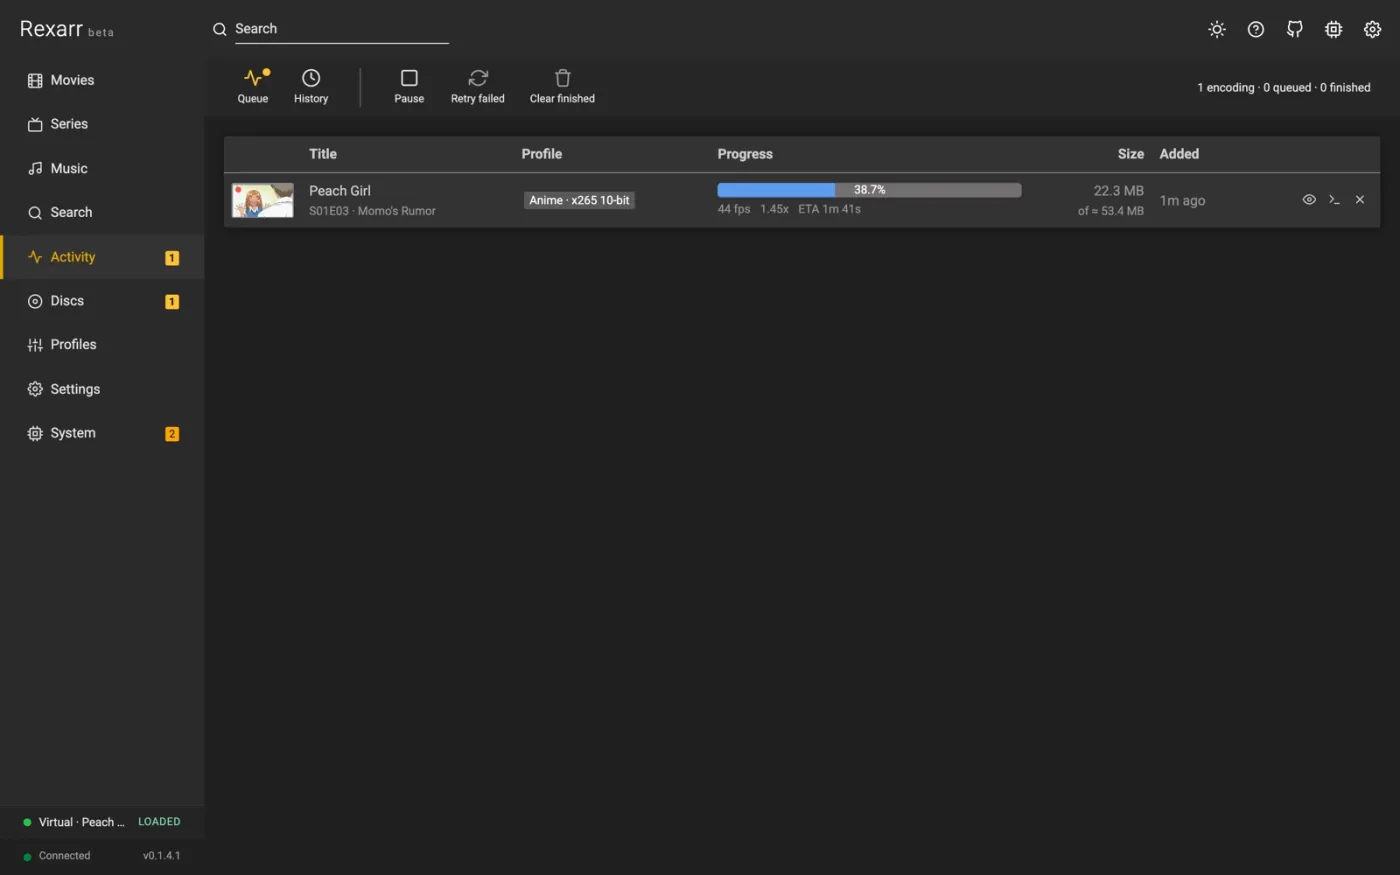Select Activity in the sidebar
Viewport: 1400px width, 875px height.
click(x=102, y=257)
